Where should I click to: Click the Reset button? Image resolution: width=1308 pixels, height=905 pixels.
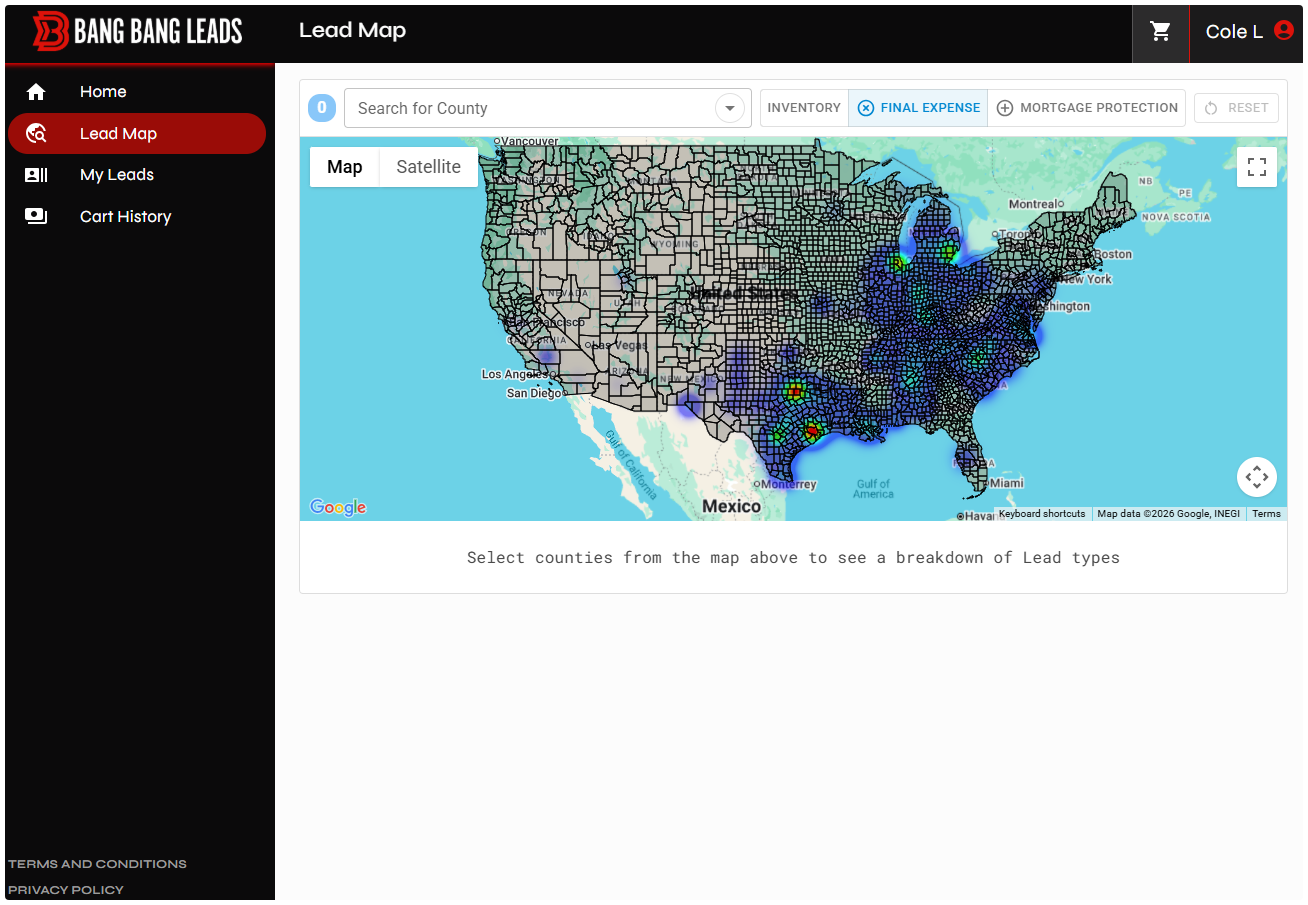pyautogui.click(x=1236, y=108)
